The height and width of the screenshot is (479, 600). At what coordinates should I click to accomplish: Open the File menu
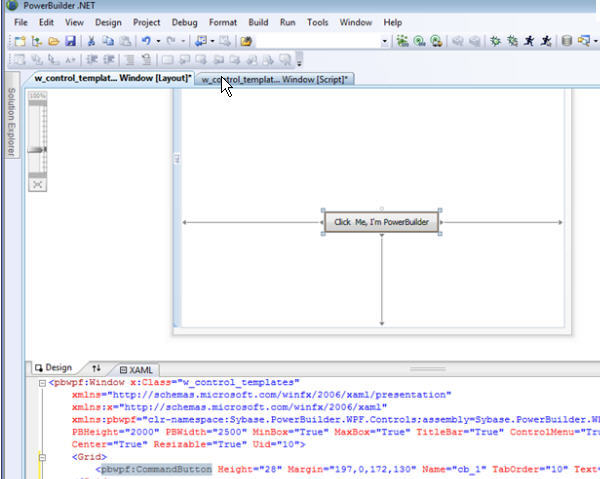point(21,23)
